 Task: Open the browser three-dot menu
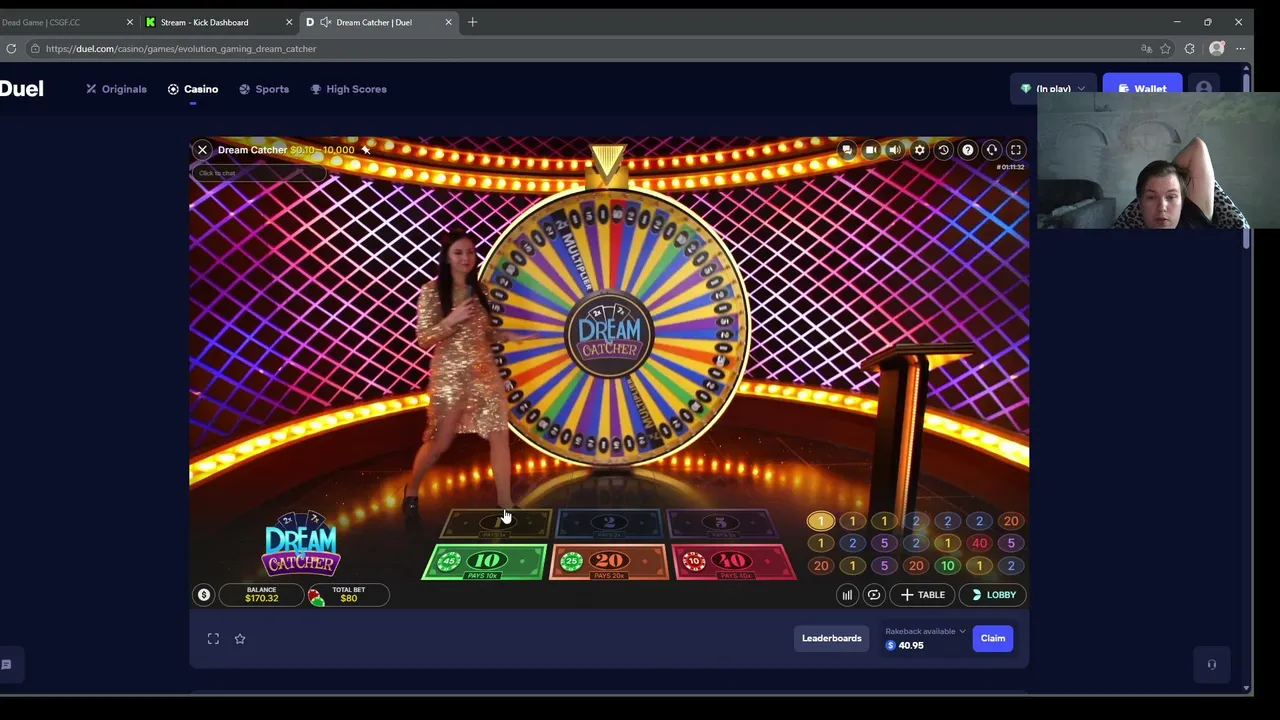1241,49
